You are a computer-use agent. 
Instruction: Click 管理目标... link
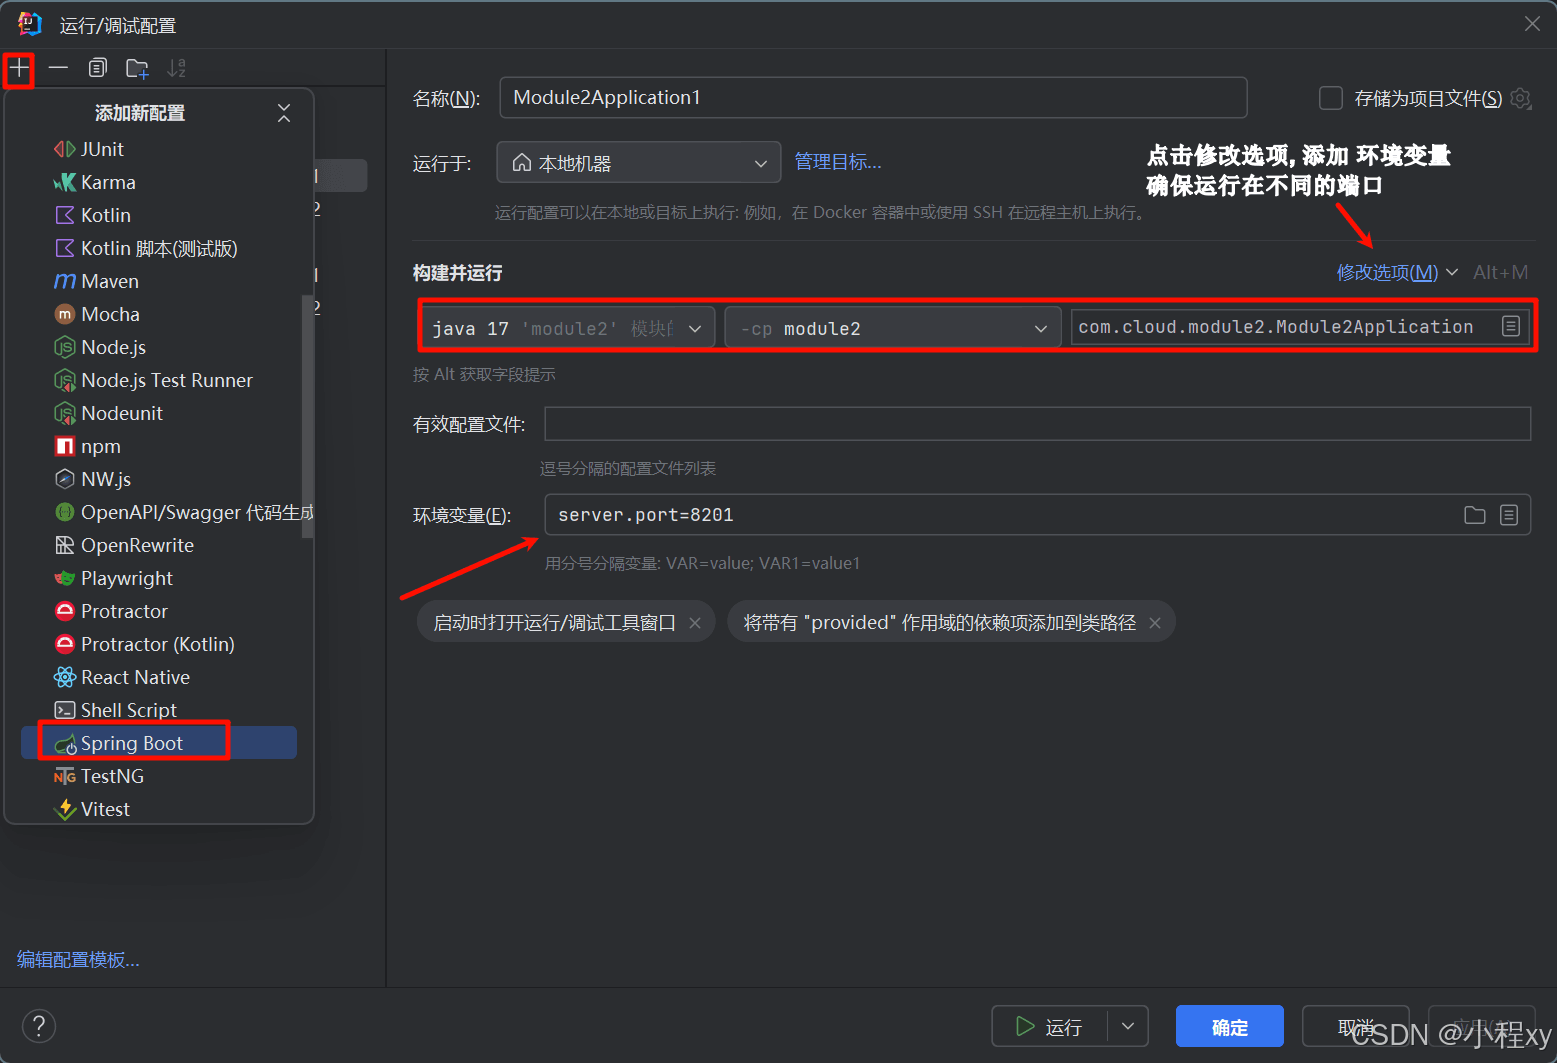(838, 162)
